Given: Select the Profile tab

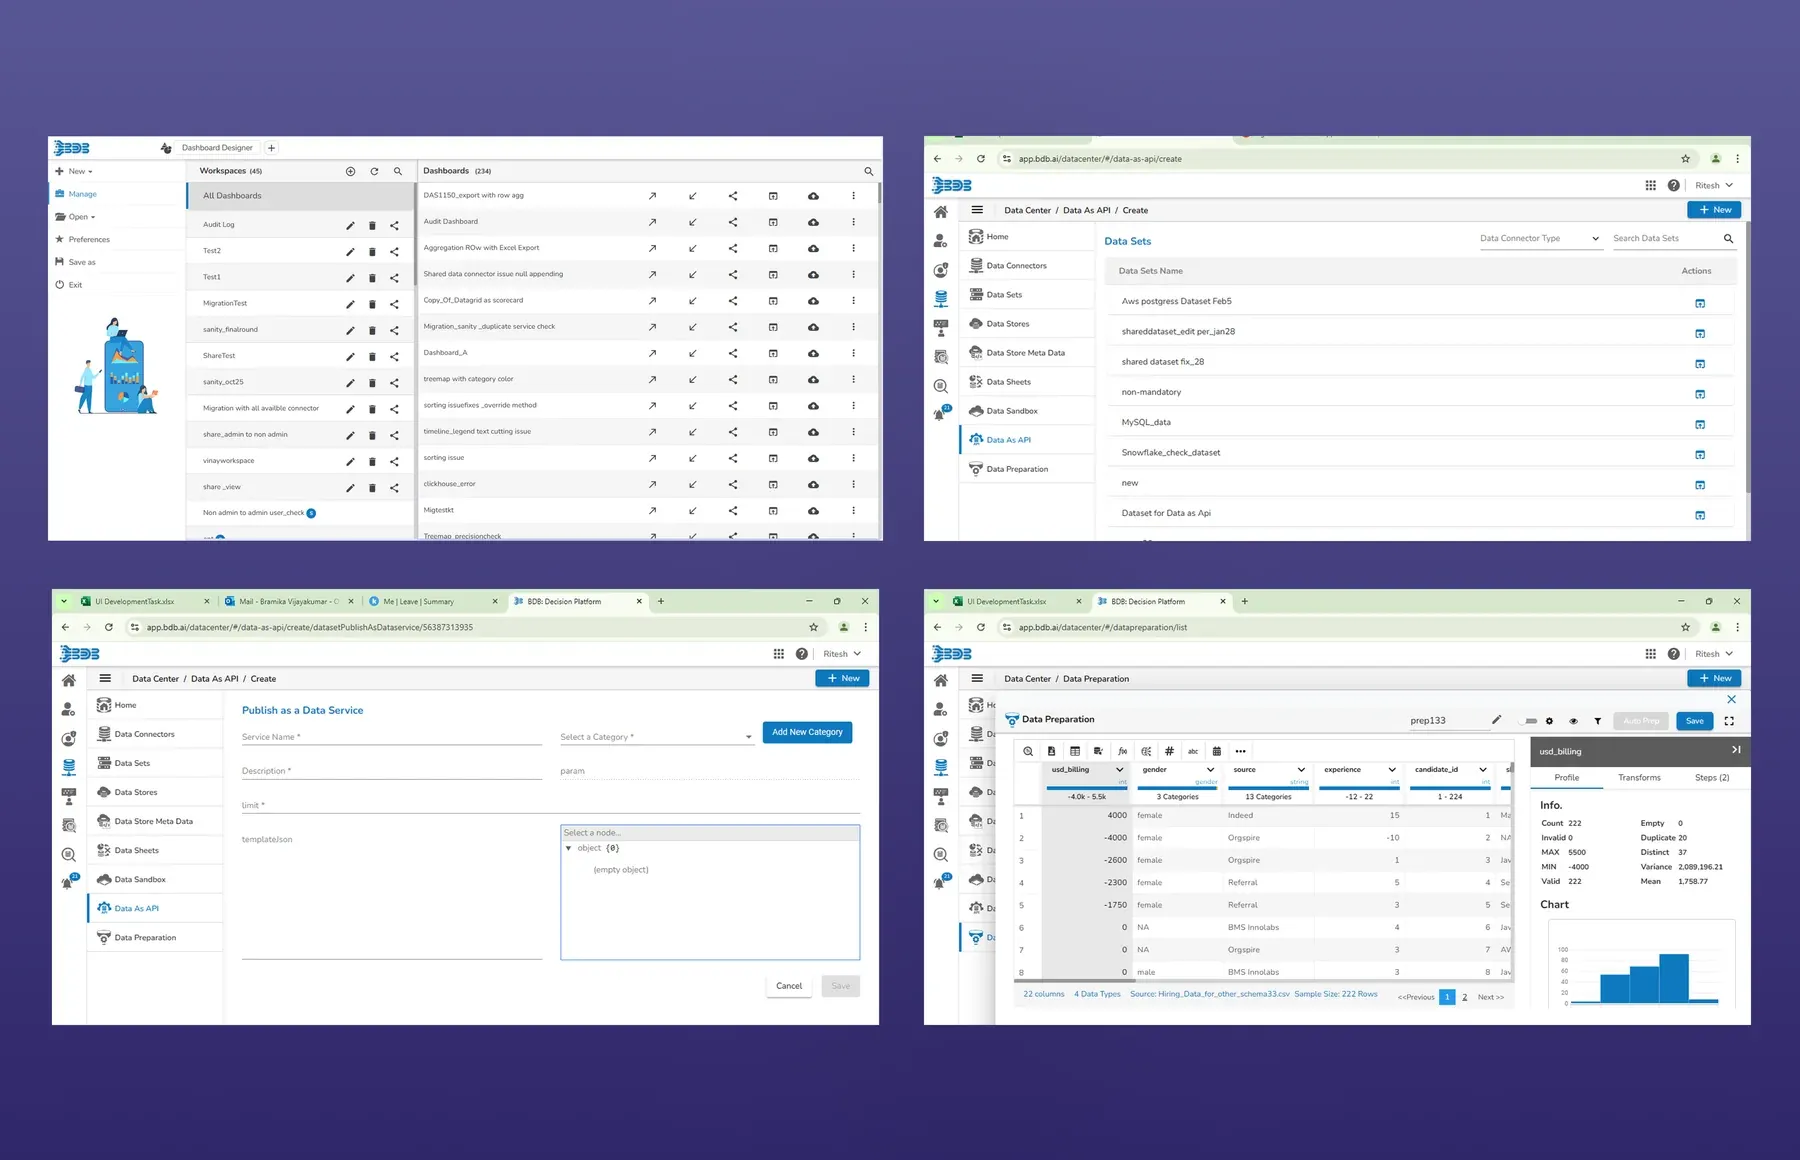Looking at the screenshot, I should pos(1567,778).
